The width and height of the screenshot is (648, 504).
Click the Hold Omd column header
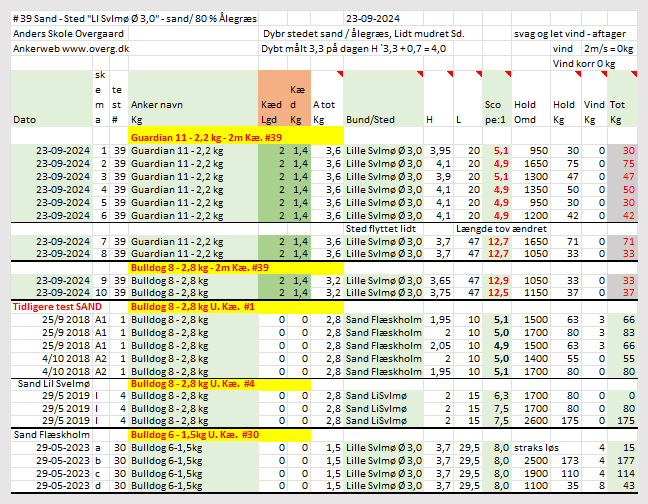(527, 110)
